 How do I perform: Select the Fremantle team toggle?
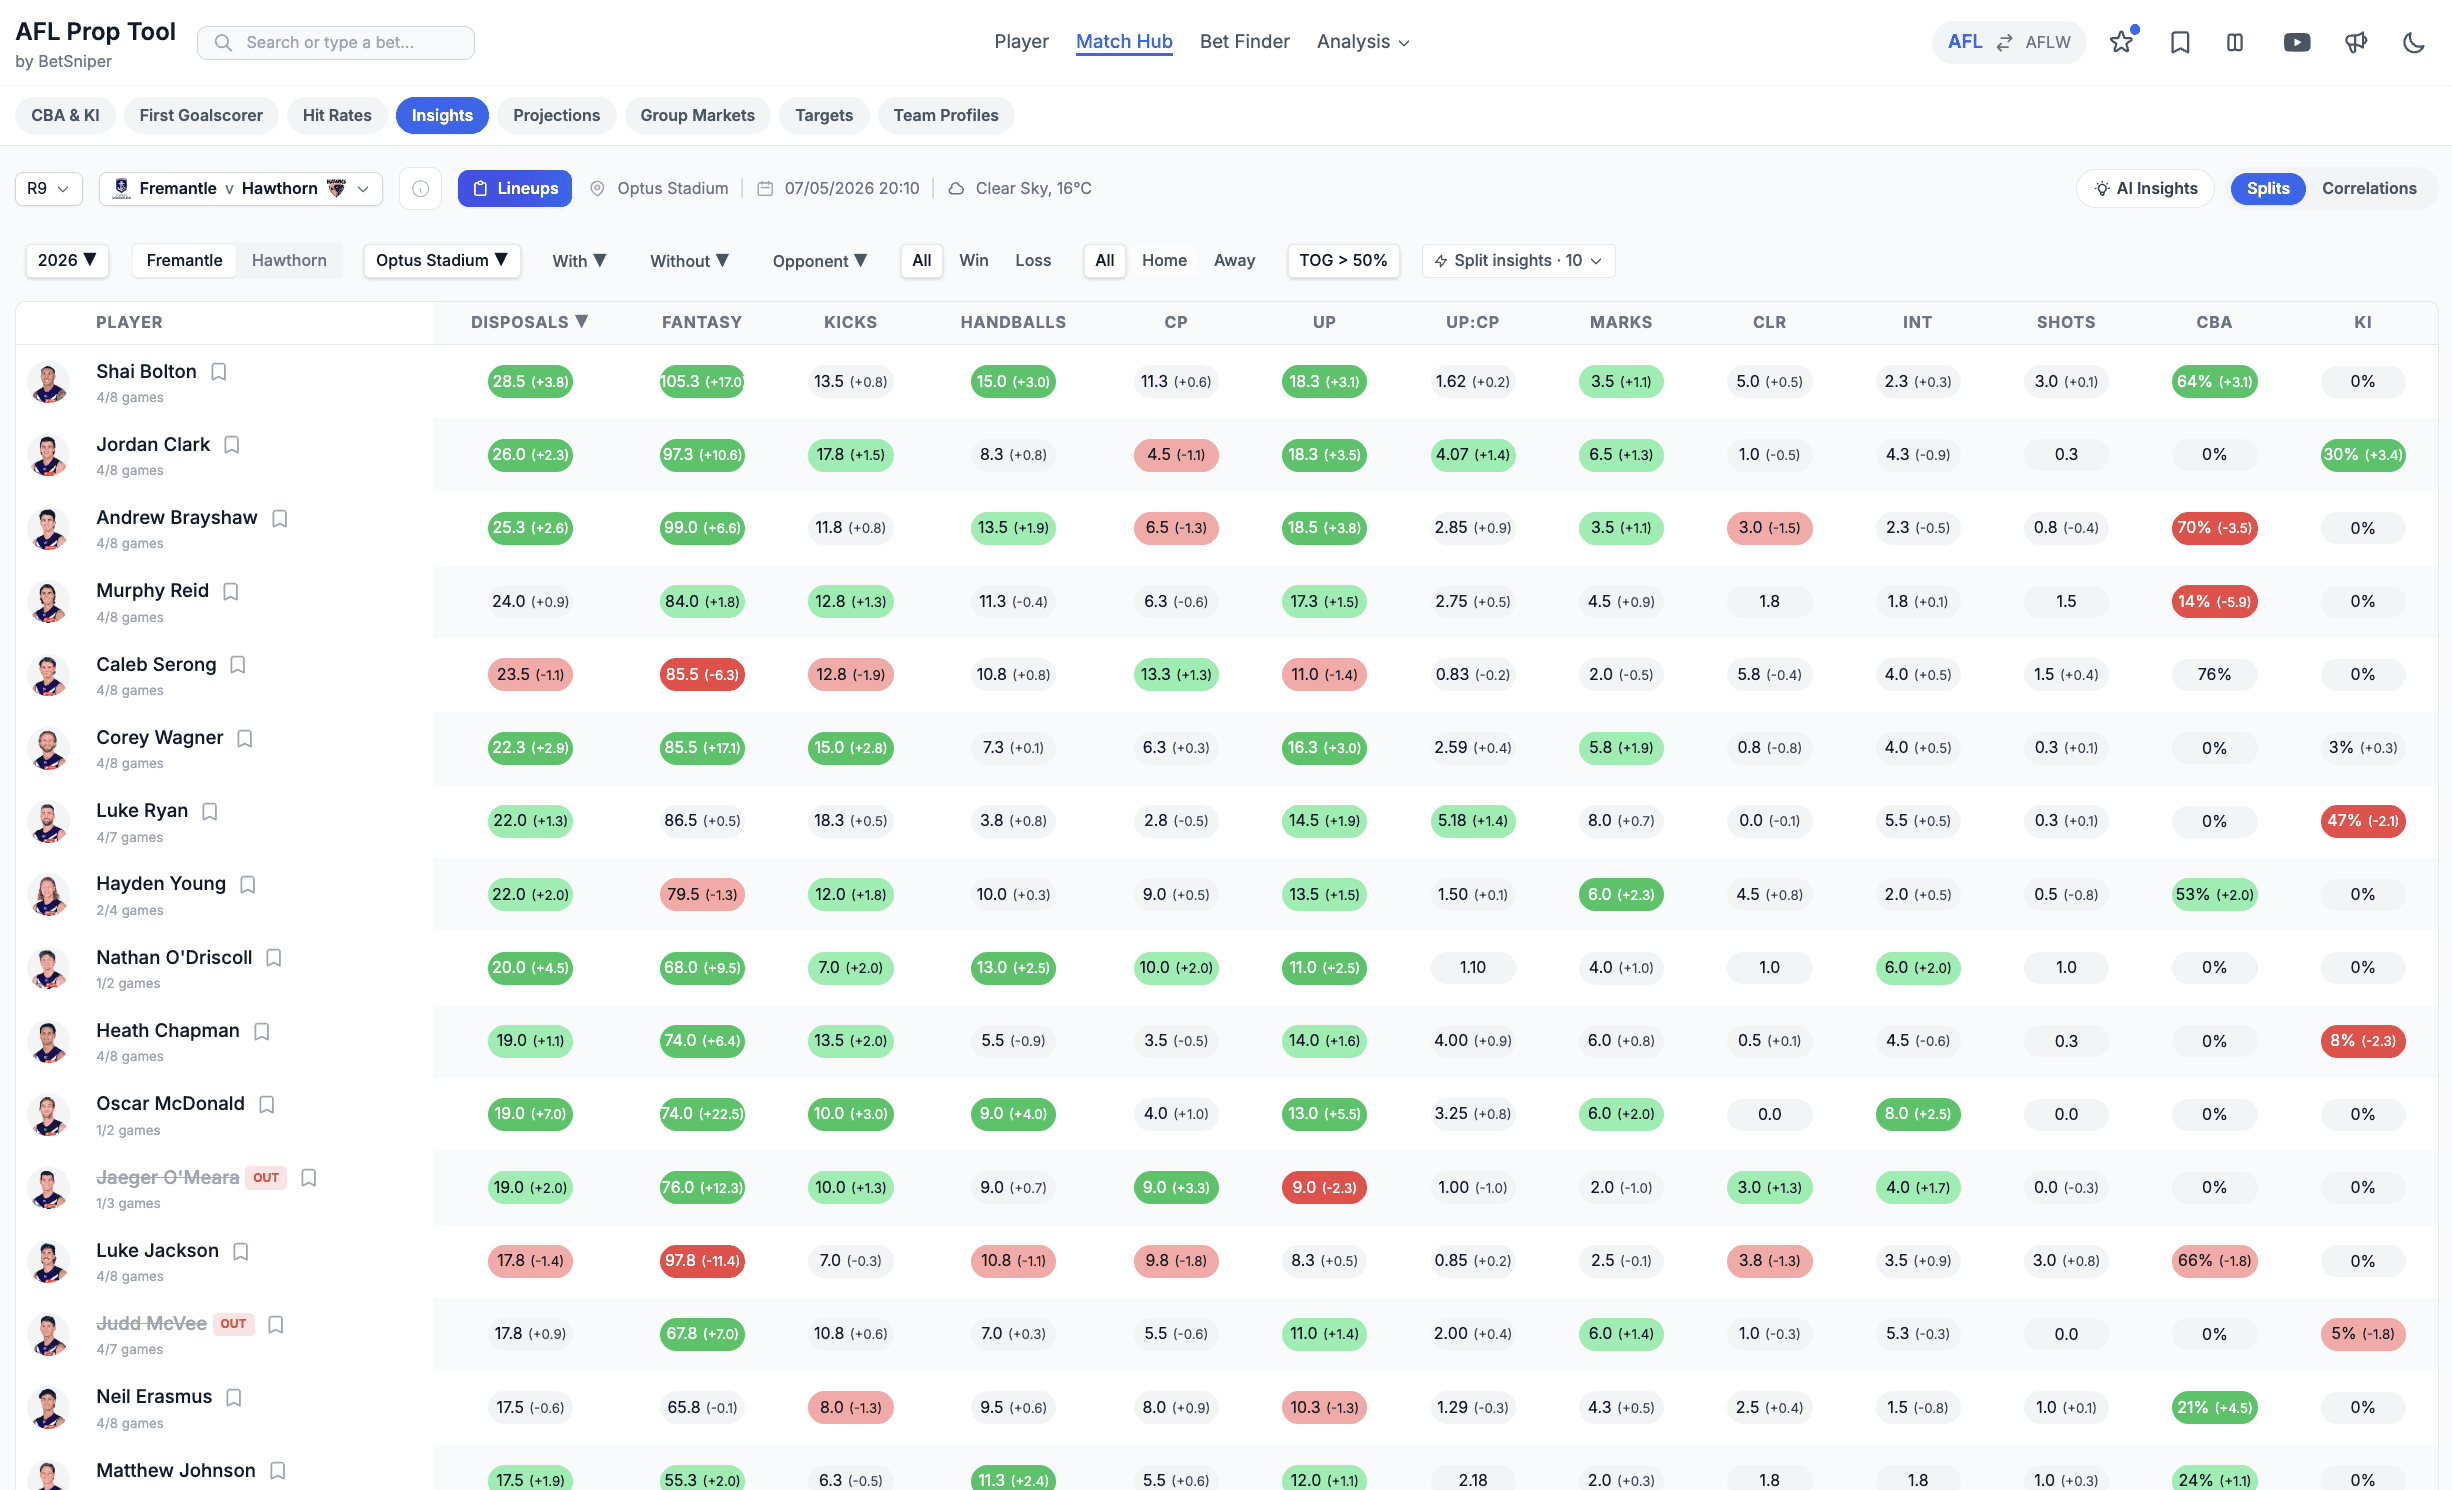point(184,260)
